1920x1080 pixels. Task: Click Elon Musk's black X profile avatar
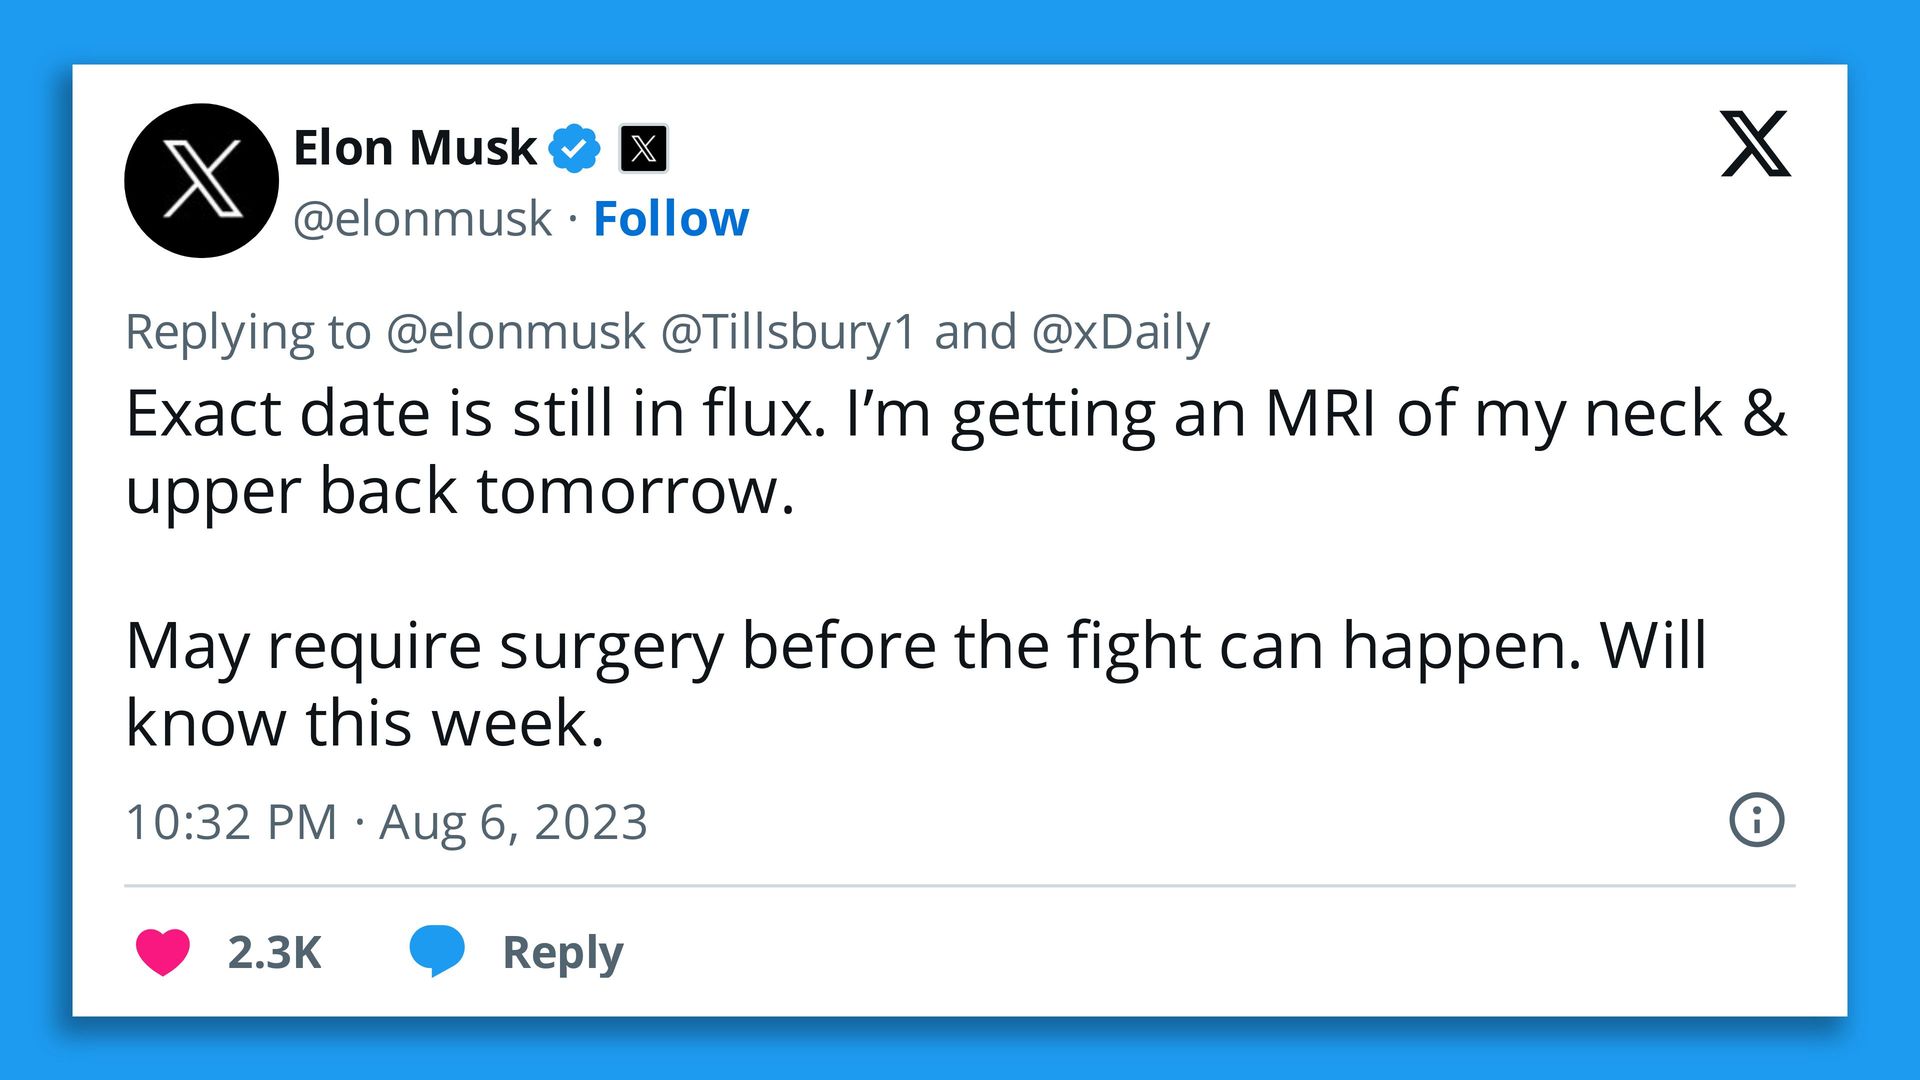tap(201, 181)
